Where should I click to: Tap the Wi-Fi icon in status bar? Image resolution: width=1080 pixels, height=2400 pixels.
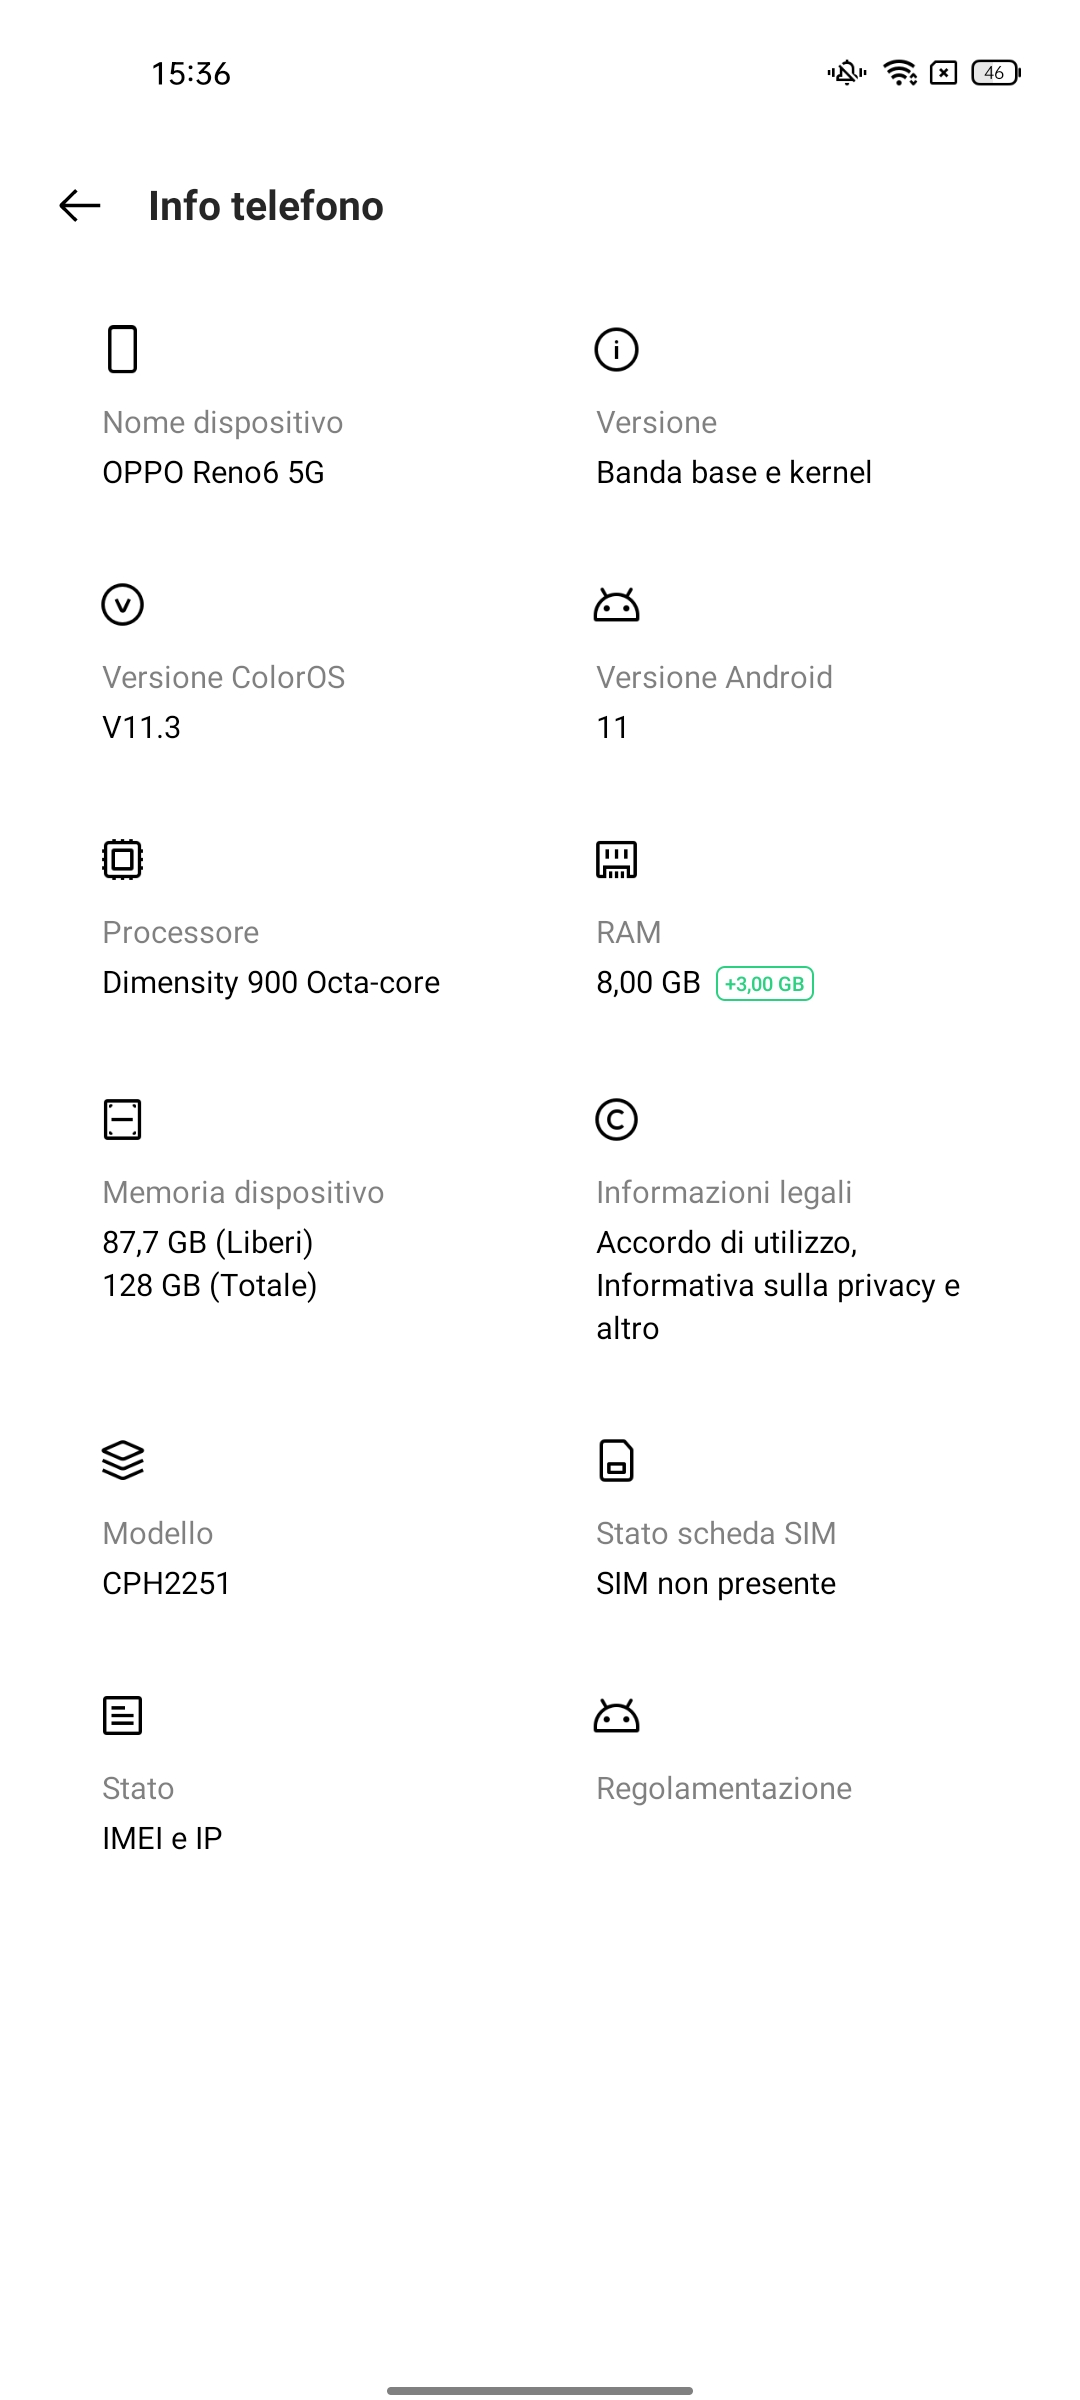pos(900,73)
